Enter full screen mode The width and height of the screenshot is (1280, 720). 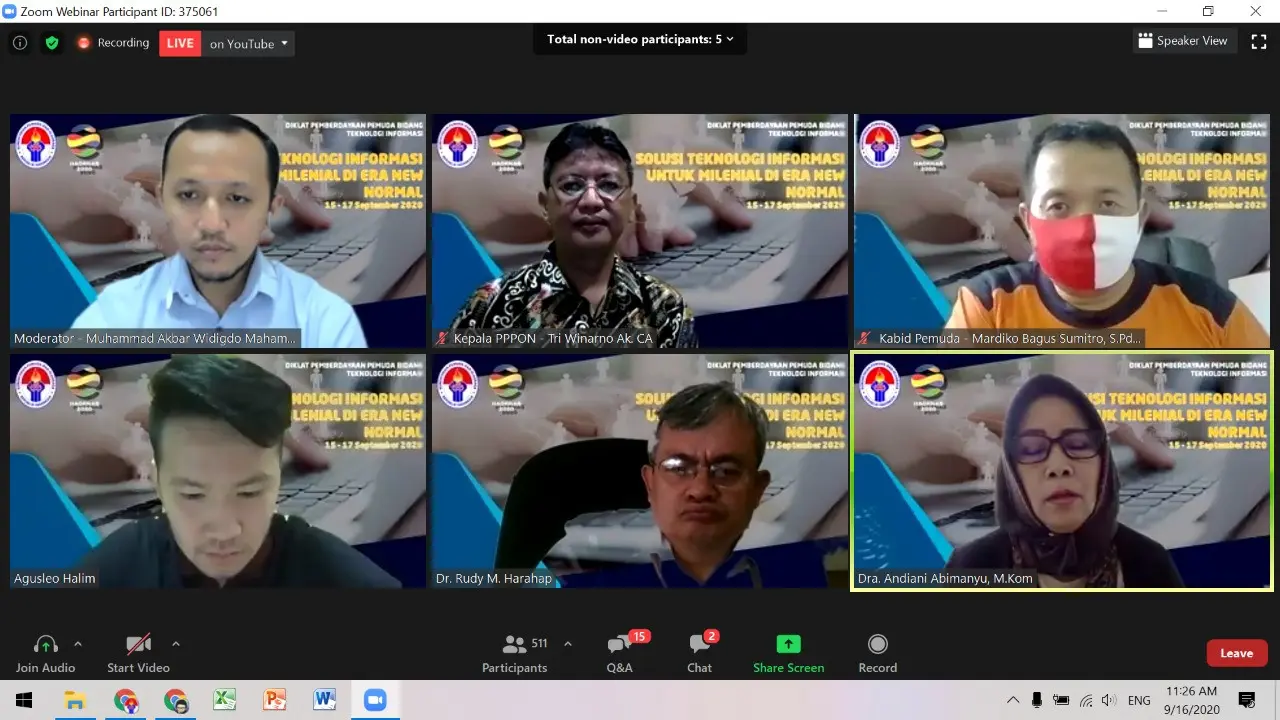[1259, 41]
